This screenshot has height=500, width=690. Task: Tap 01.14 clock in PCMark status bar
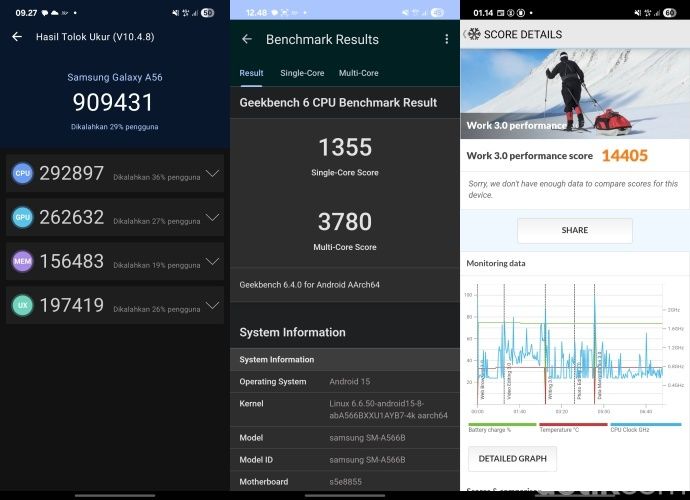coord(483,13)
